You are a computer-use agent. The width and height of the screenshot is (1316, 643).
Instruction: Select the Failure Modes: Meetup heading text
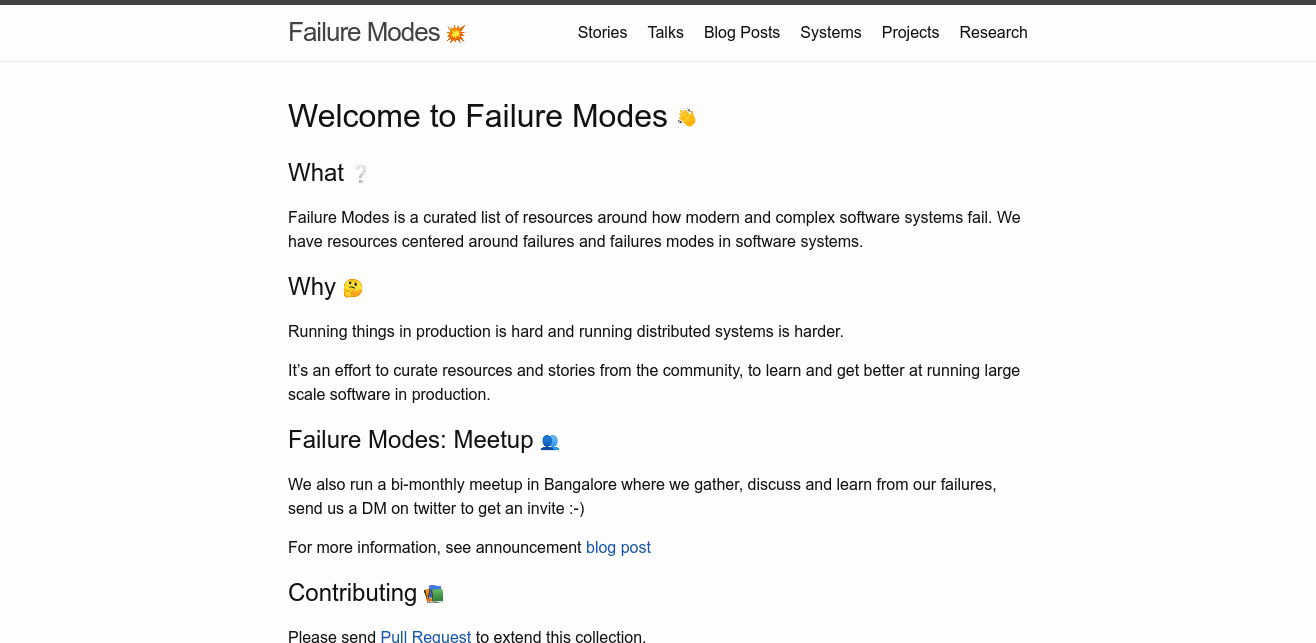[x=410, y=440]
